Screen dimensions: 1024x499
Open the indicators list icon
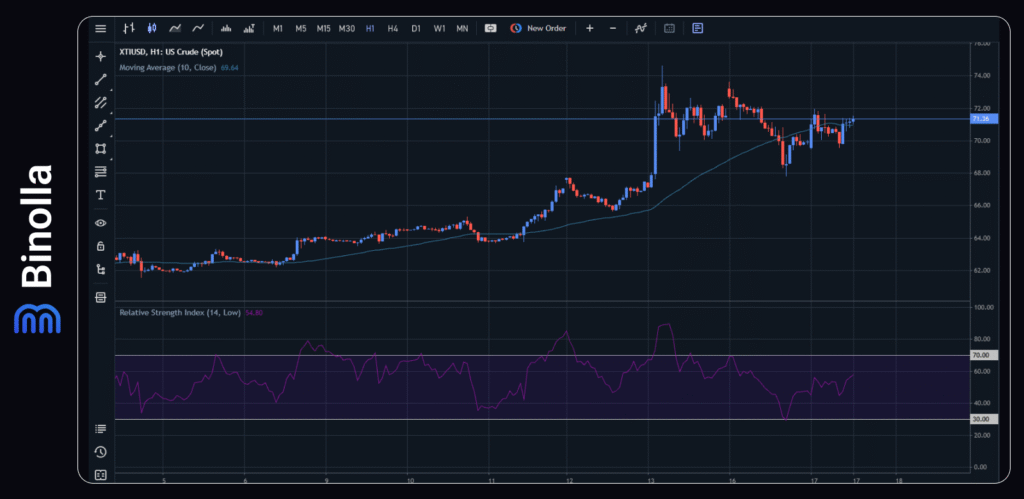(642, 28)
